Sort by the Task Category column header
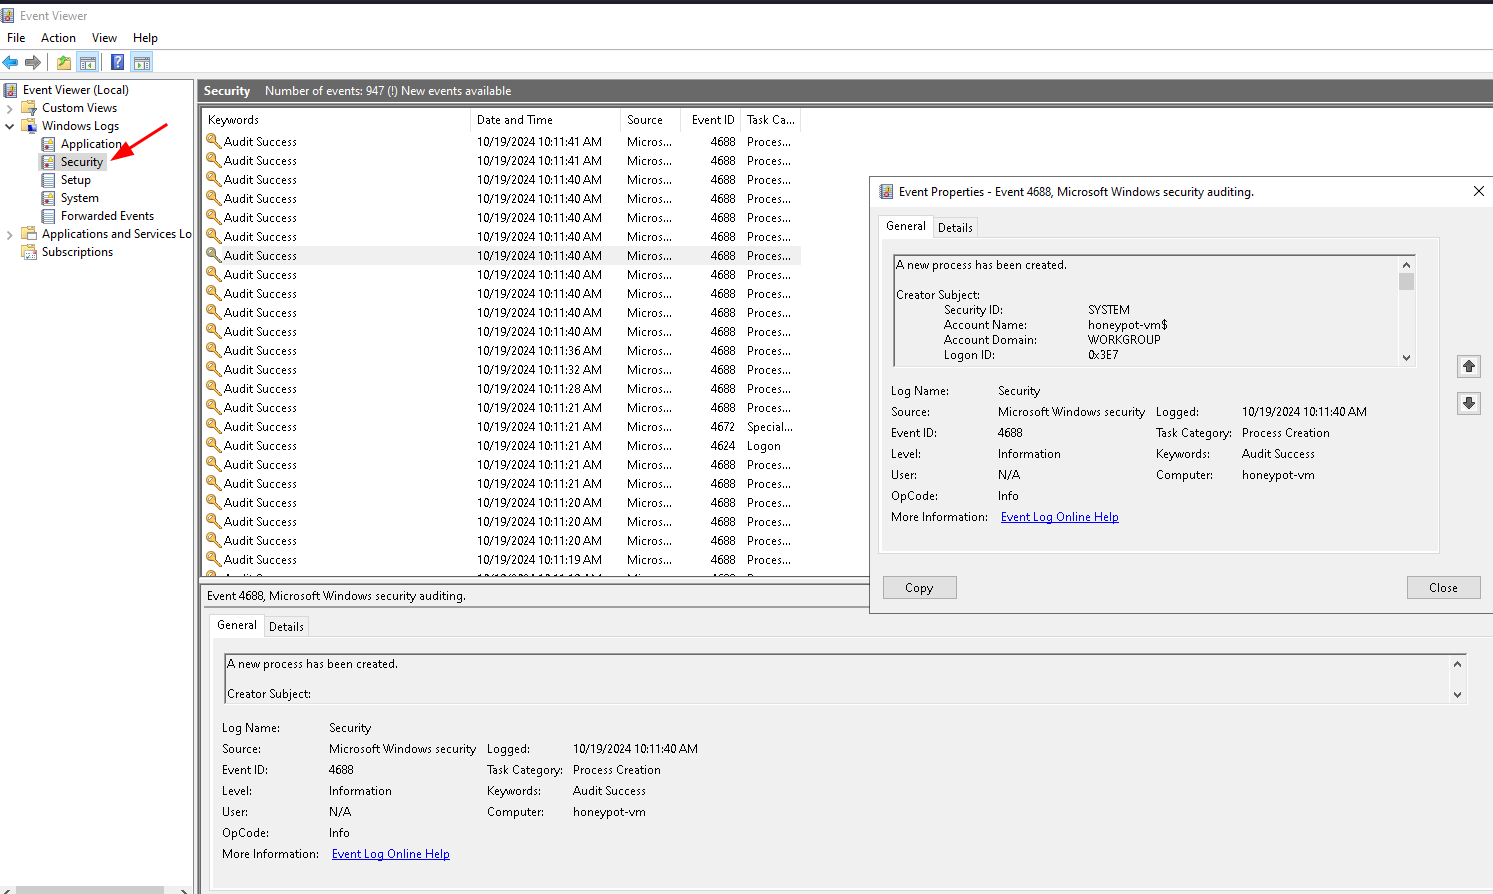This screenshot has height=894, width=1493. (771, 120)
